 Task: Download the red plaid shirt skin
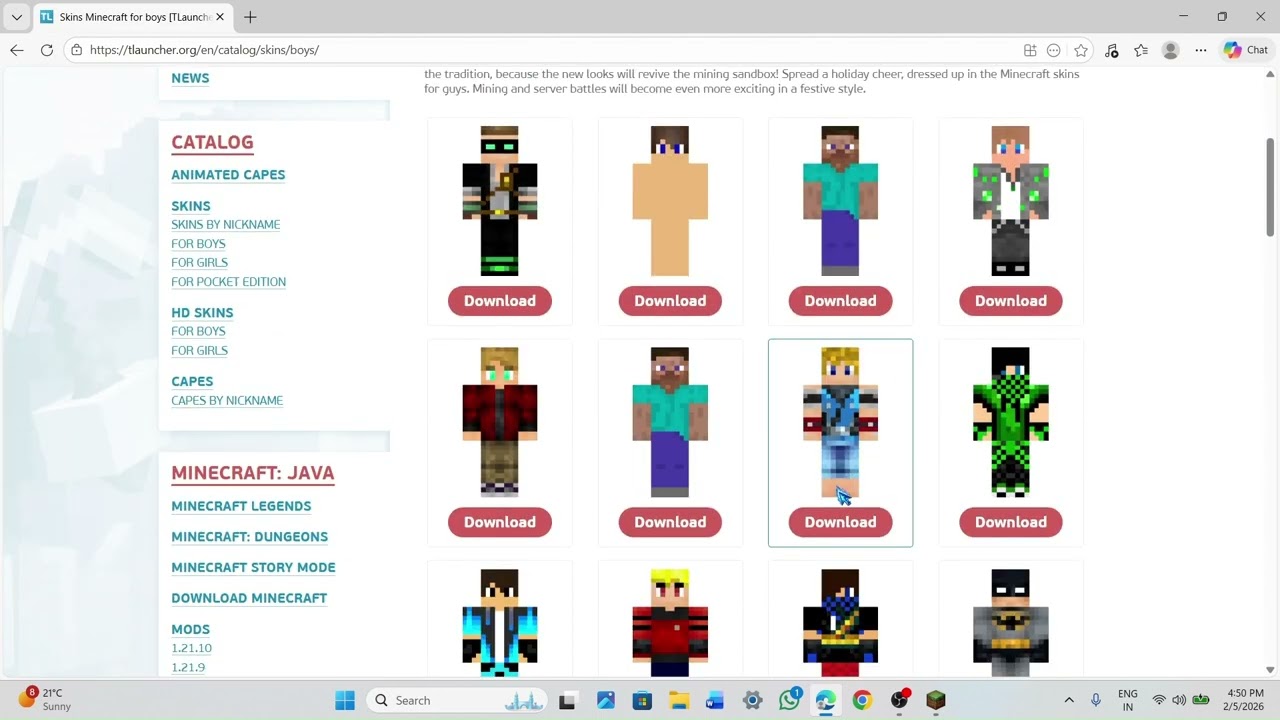coord(500,522)
